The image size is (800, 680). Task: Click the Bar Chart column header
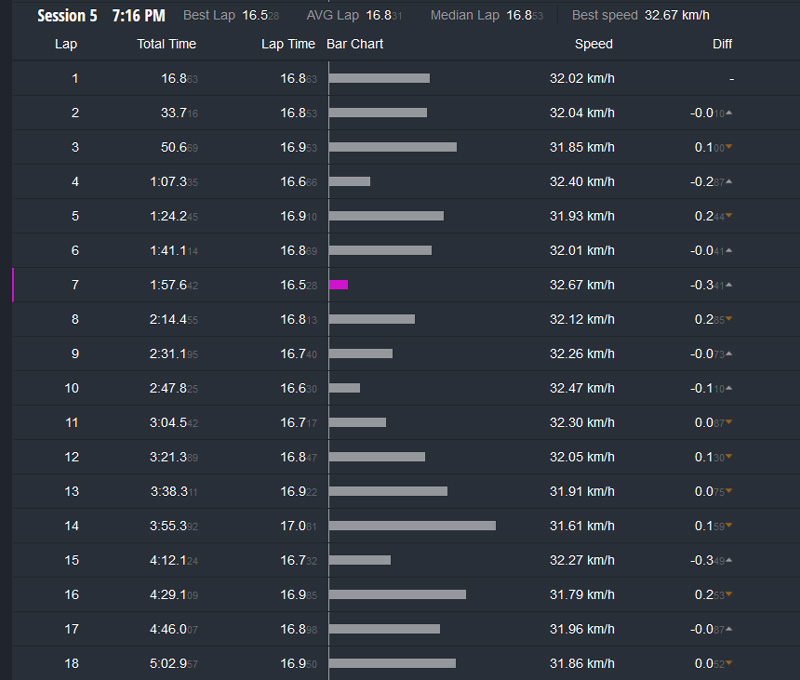[x=355, y=44]
